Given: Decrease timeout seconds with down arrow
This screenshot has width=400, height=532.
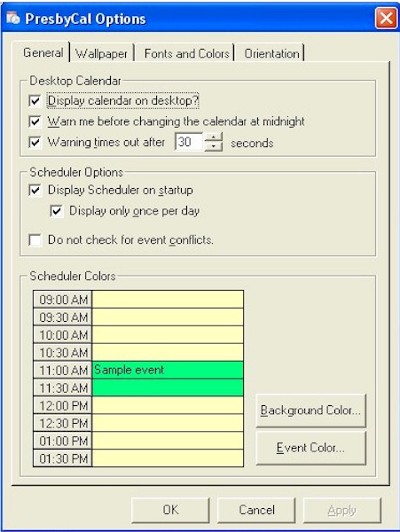Looking at the screenshot, I should 214,146.
